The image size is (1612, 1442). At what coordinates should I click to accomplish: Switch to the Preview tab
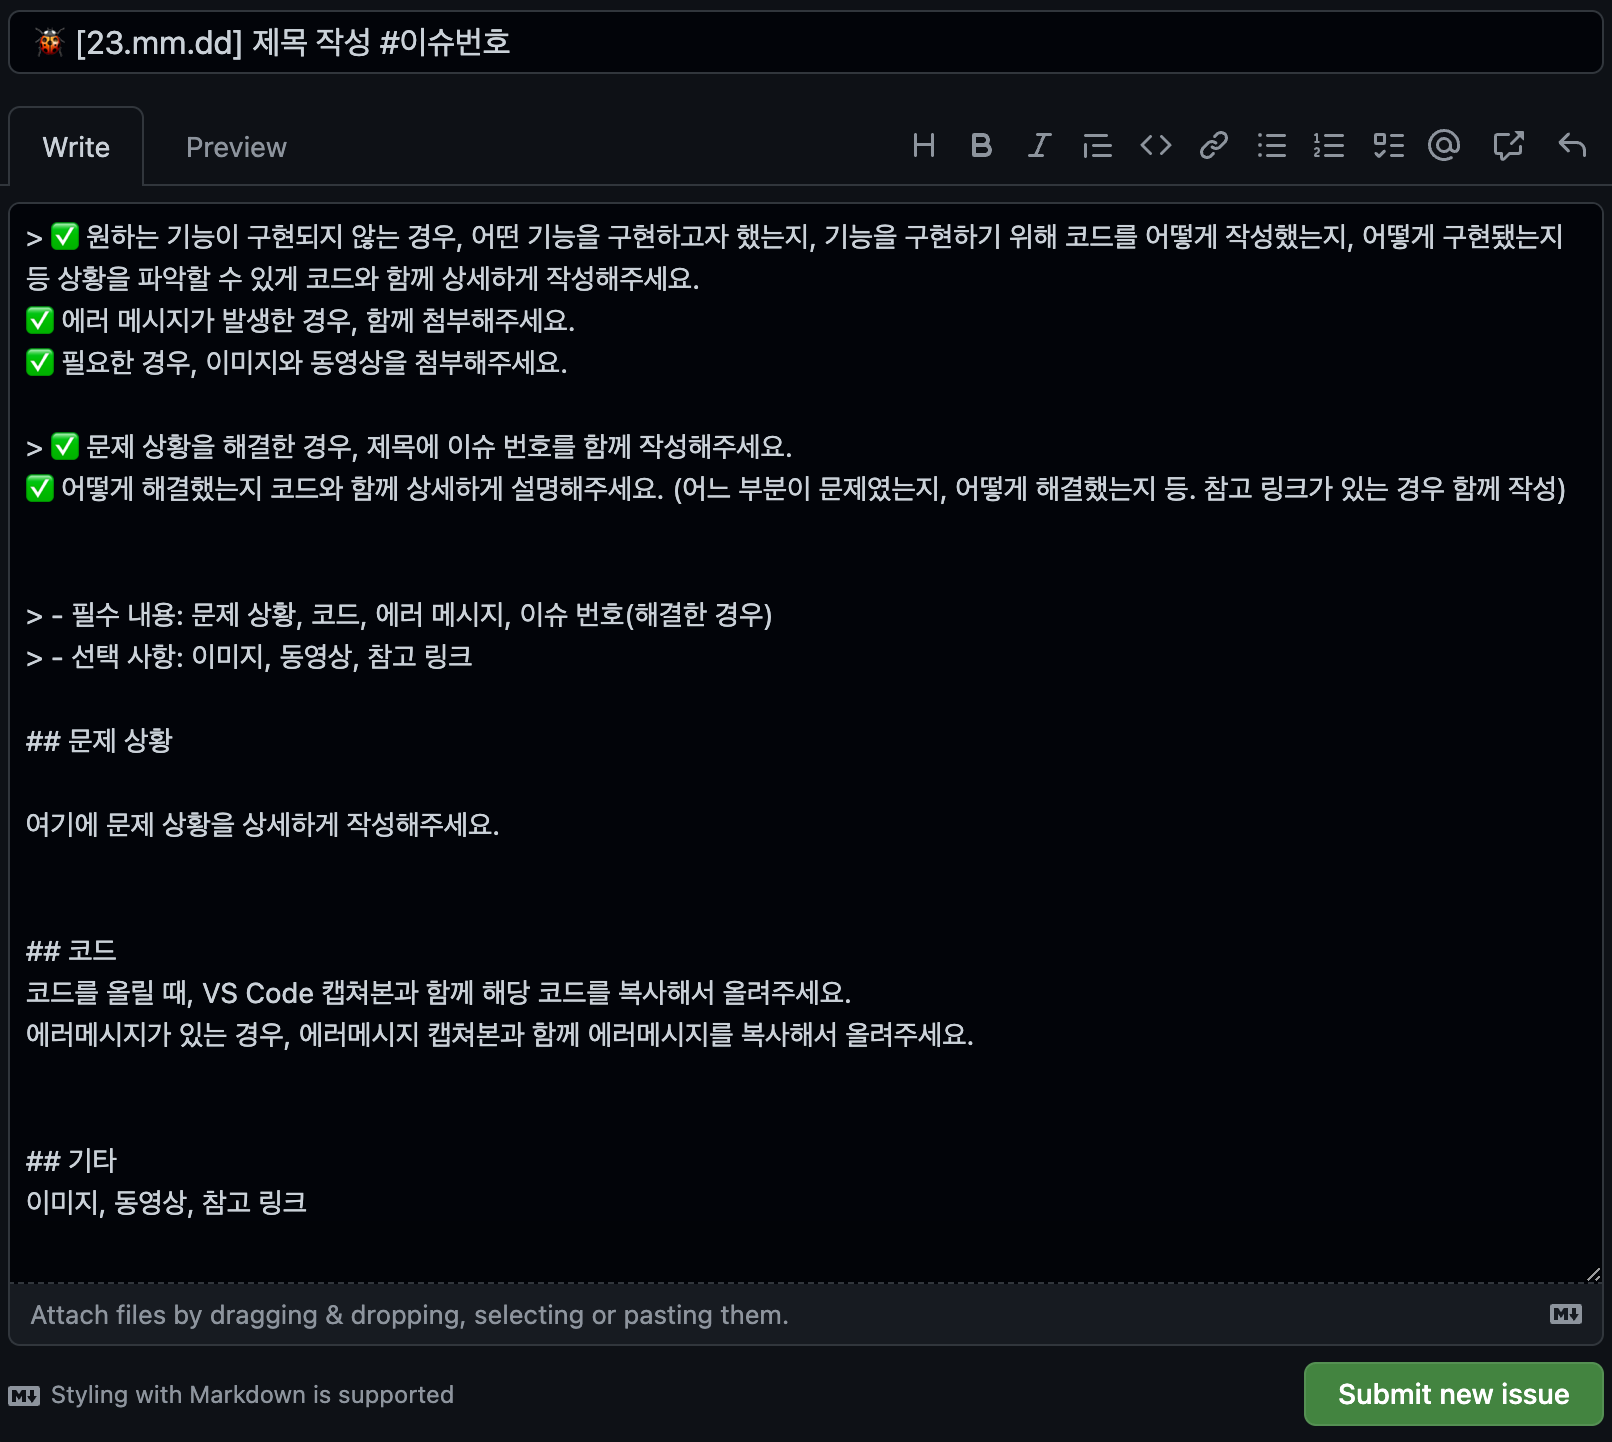pyautogui.click(x=236, y=147)
